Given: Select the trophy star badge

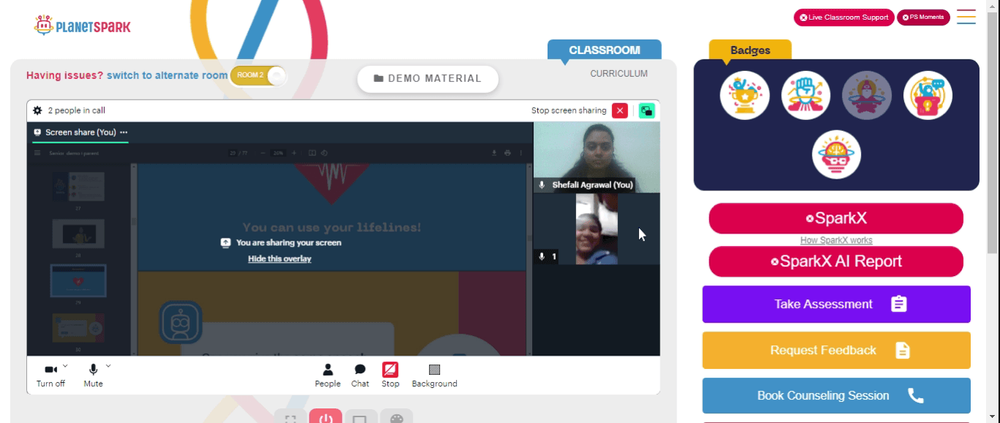Looking at the screenshot, I should 744,95.
